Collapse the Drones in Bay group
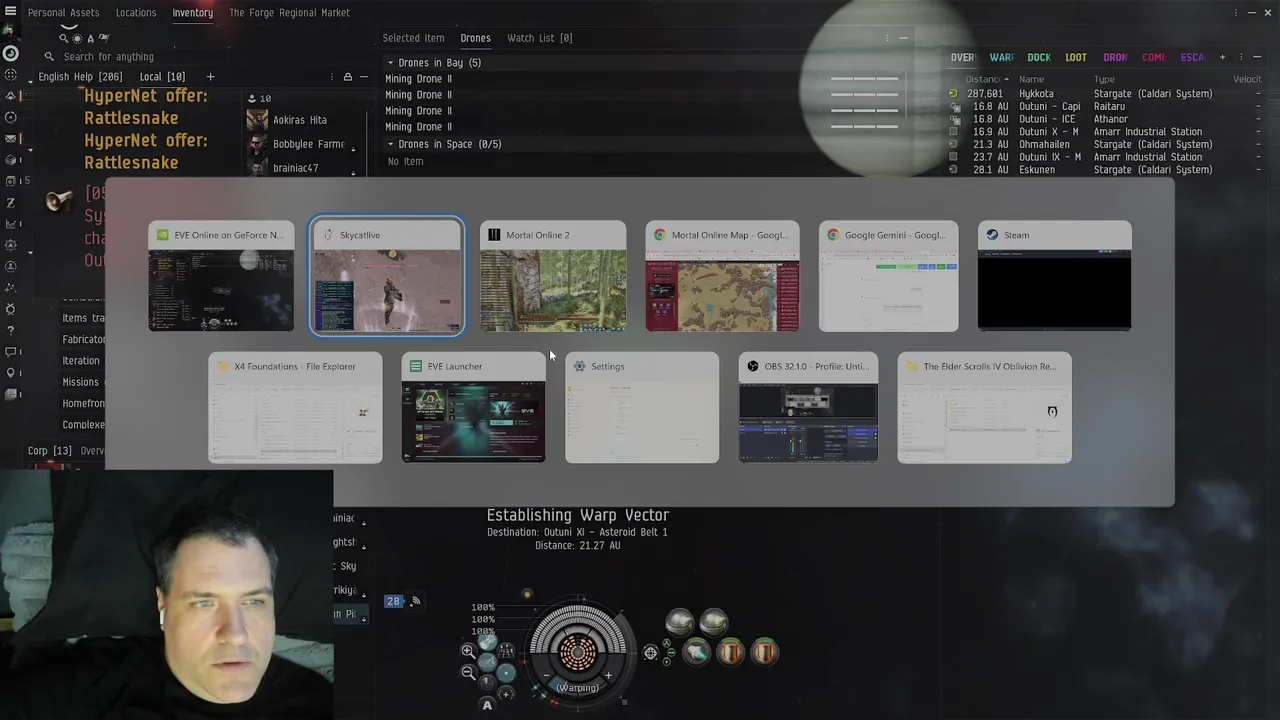1280x720 pixels. tap(391, 63)
